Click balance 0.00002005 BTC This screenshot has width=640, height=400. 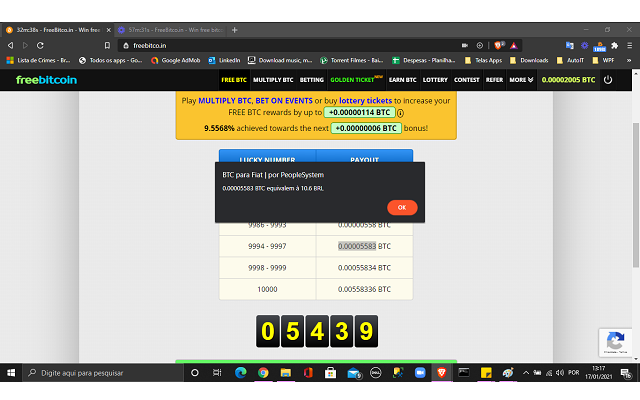click(568, 80)
